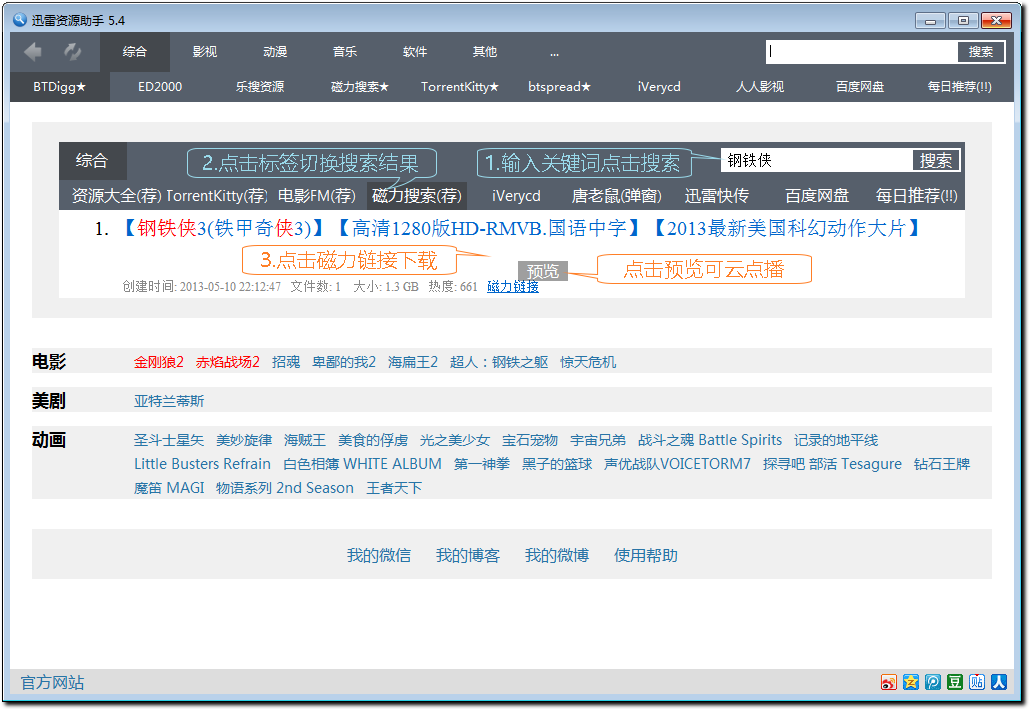The width and height of the screenshot is (1030, 709).
Task: Select the 每日推荐(!!) tab in the top navigation
Action: tap(960, 87)
